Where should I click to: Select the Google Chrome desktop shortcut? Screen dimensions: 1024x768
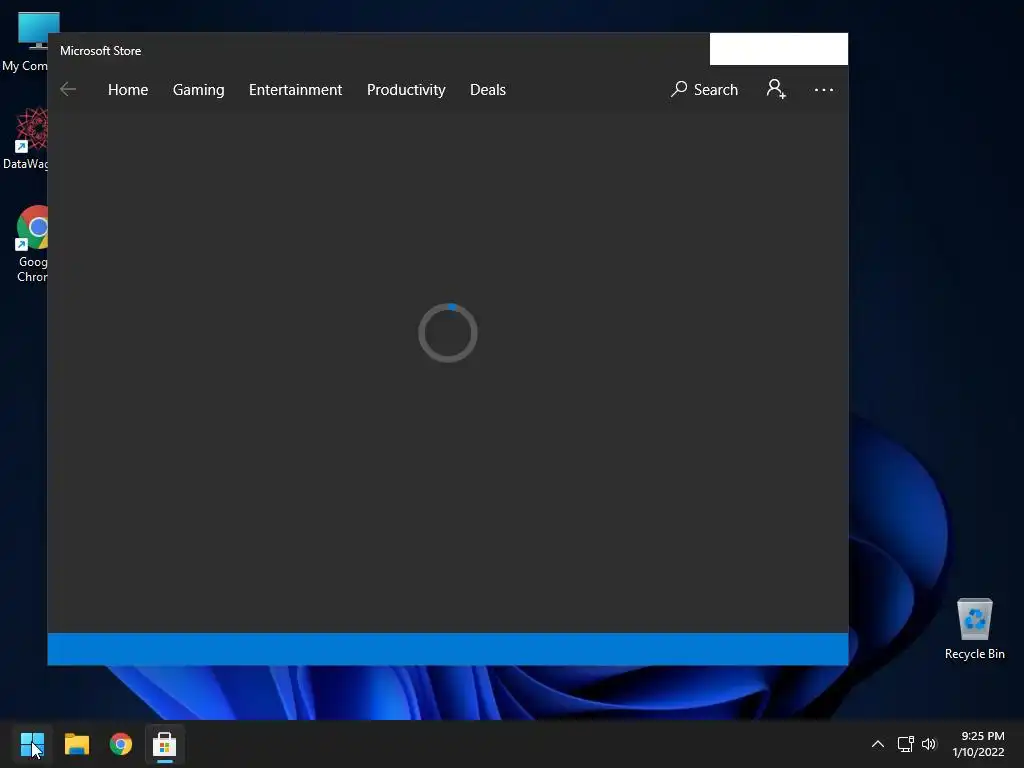(32, 244)
